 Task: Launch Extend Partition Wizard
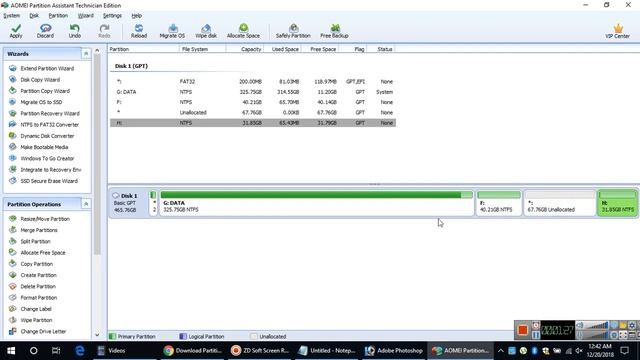coord(47,68)
